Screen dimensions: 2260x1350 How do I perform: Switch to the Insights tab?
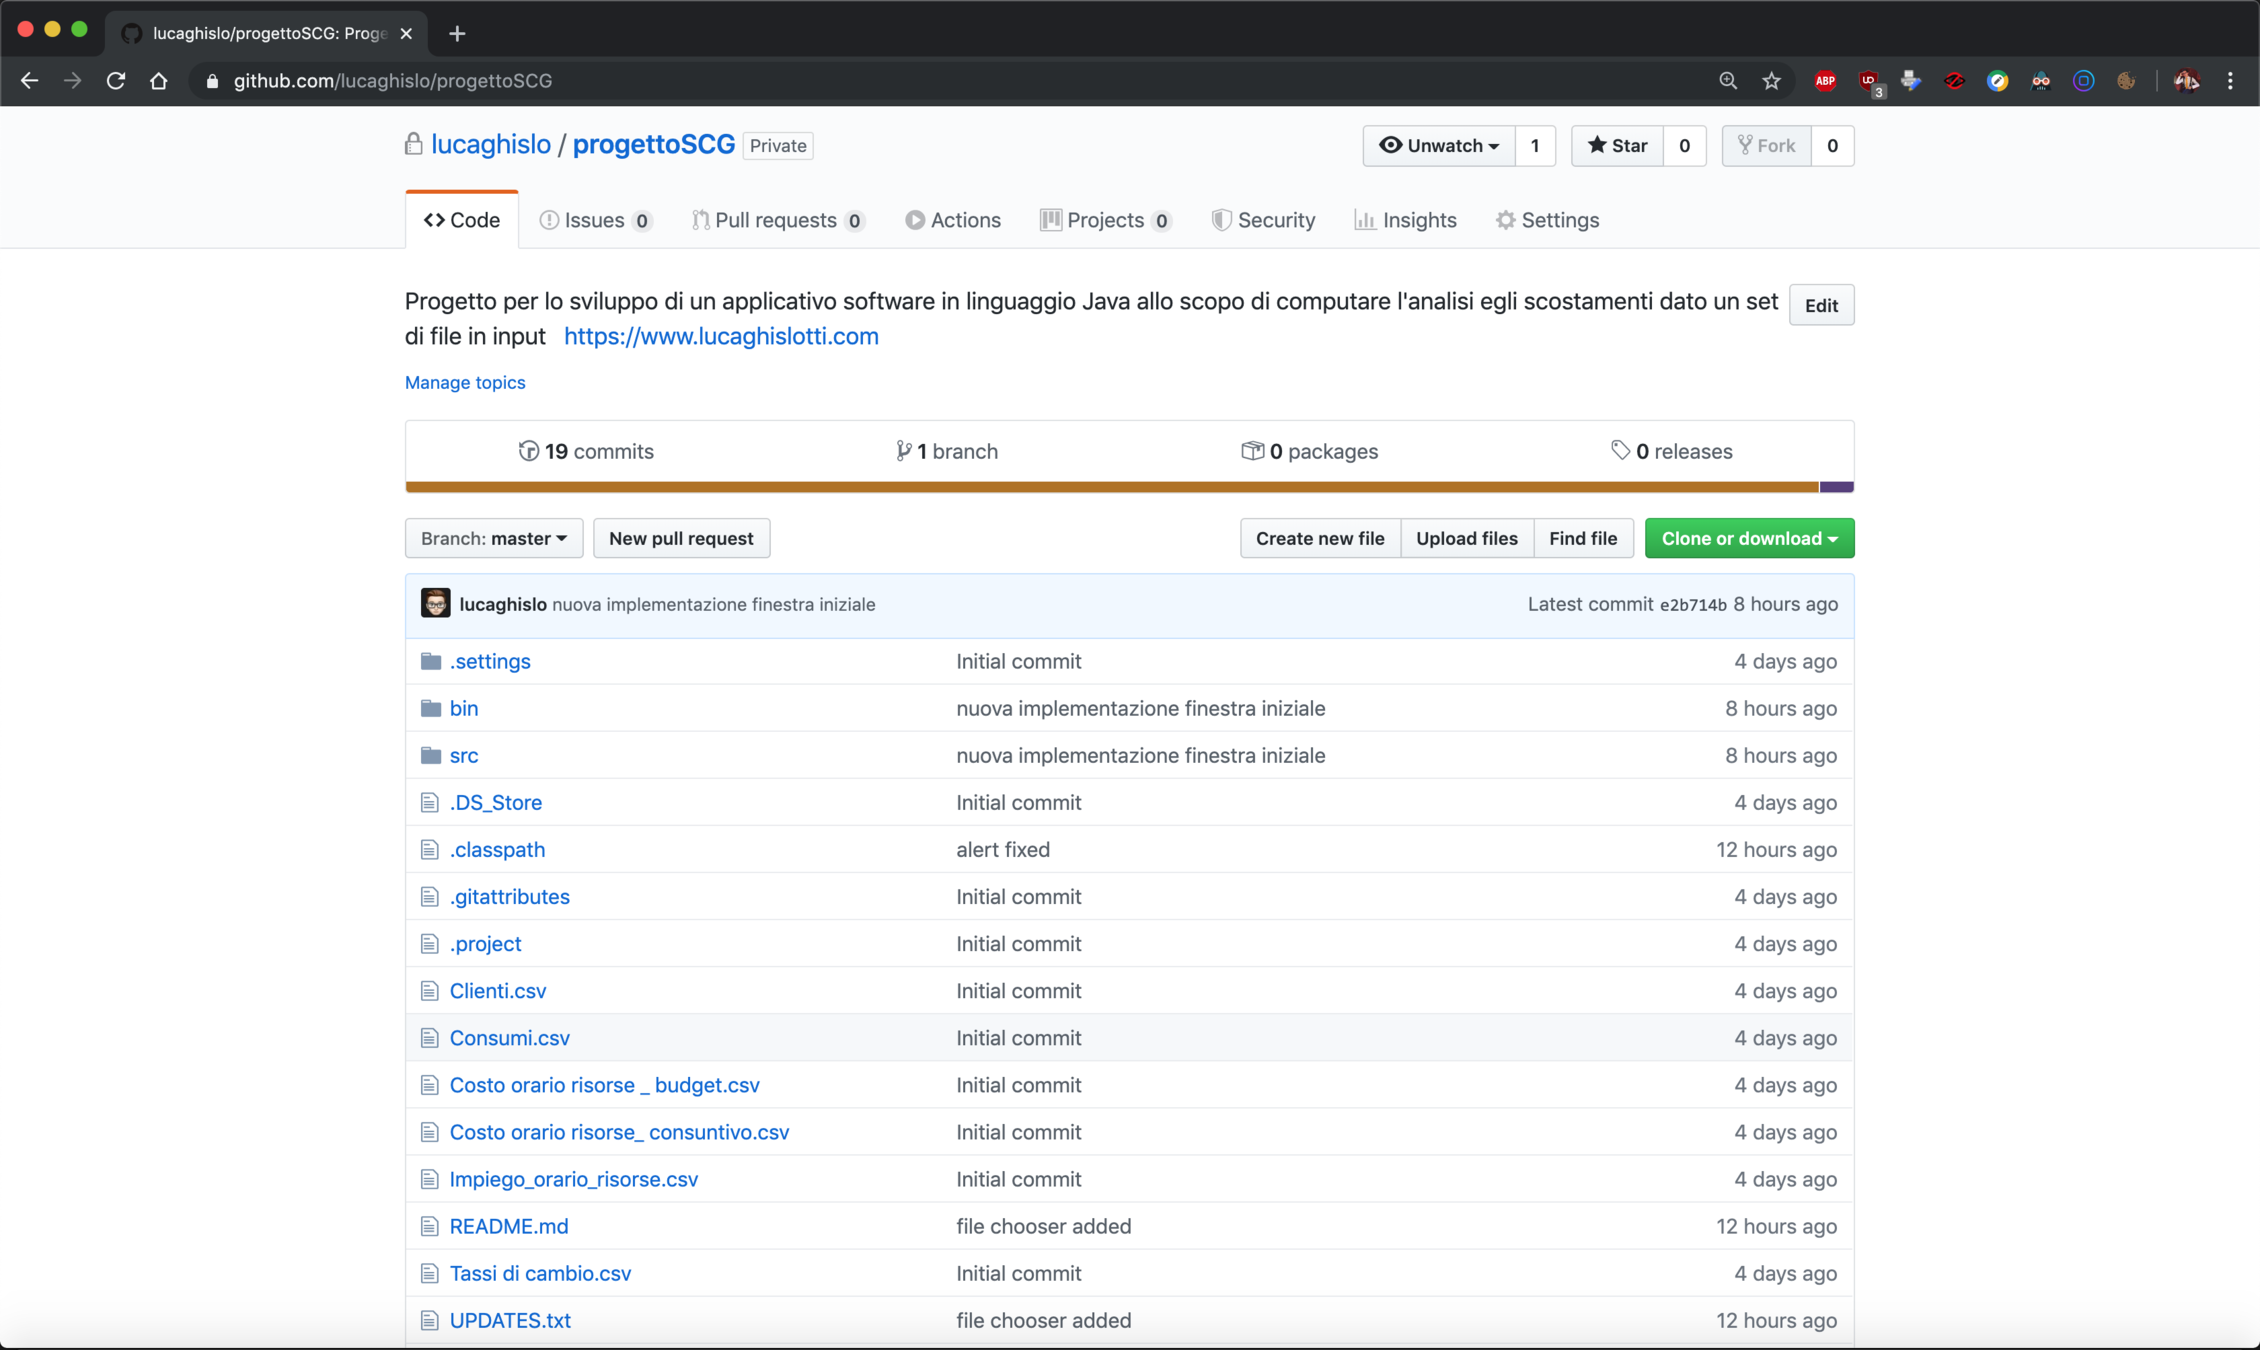[x=1405, y=220]
